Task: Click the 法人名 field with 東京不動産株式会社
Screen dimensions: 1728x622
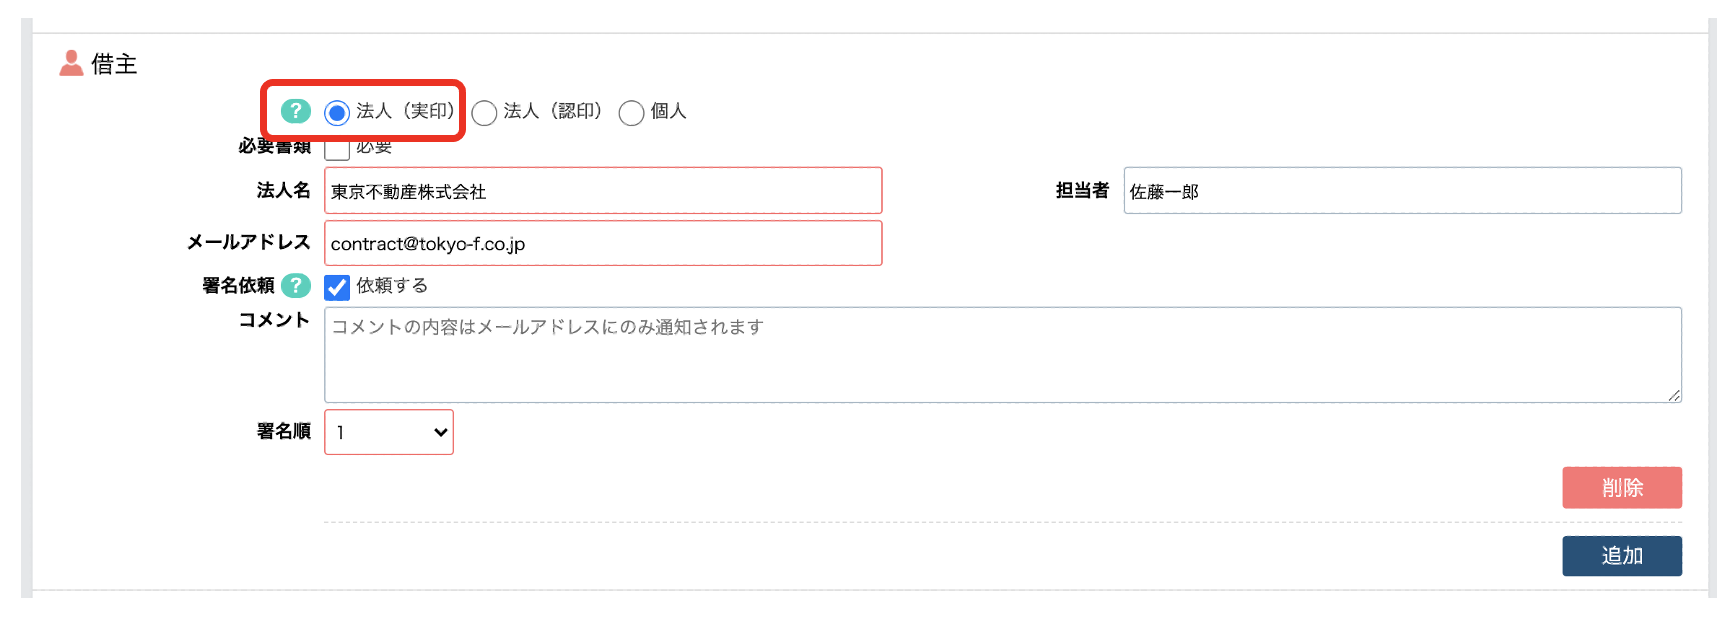Action: click(x=602, y=191)
